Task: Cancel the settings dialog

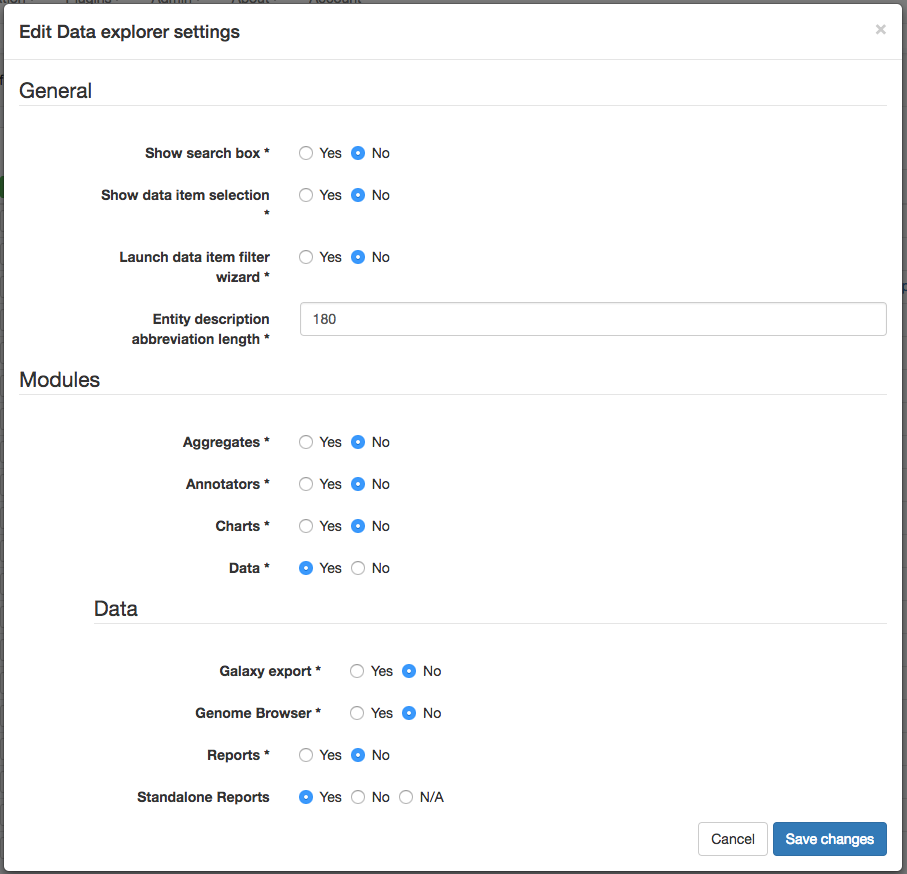Action: tap(733, 839)
